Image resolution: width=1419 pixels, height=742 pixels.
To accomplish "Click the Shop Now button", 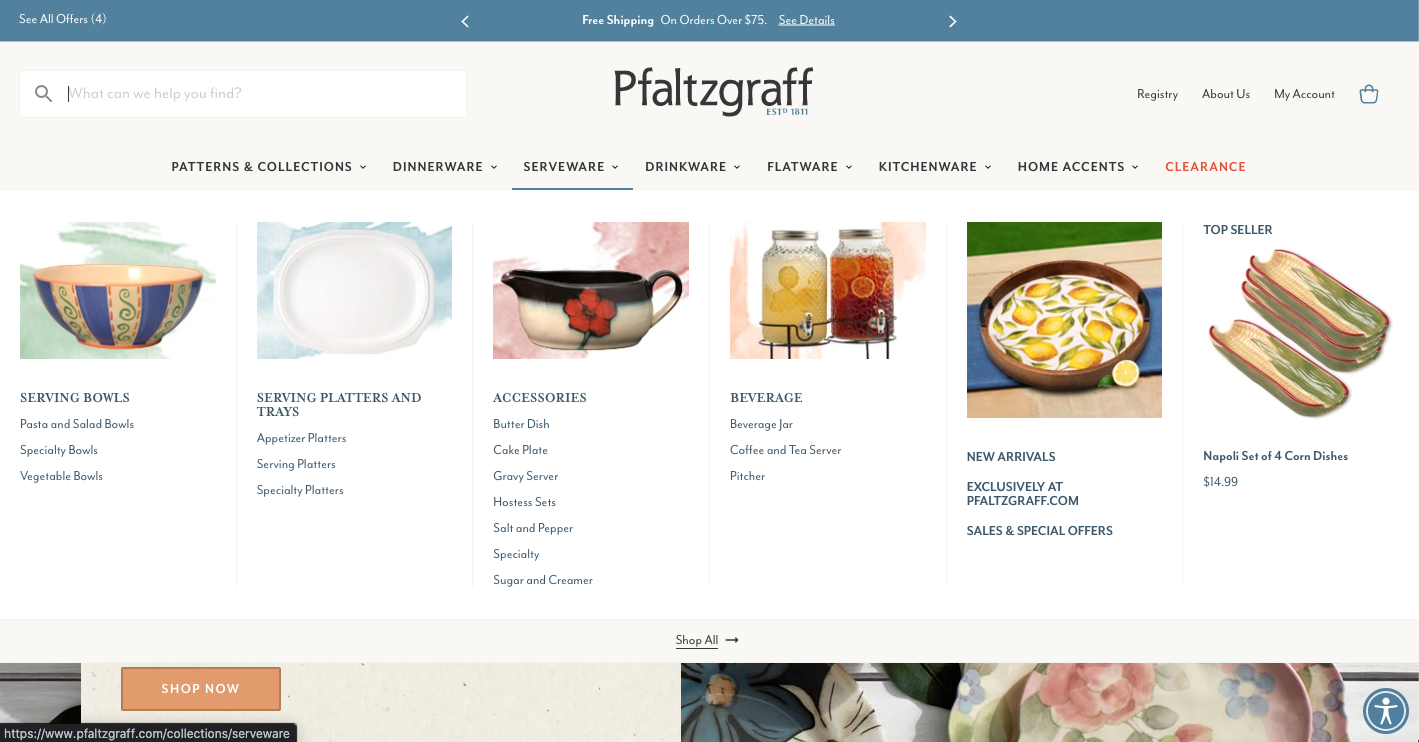I will (x=201, y=689).
